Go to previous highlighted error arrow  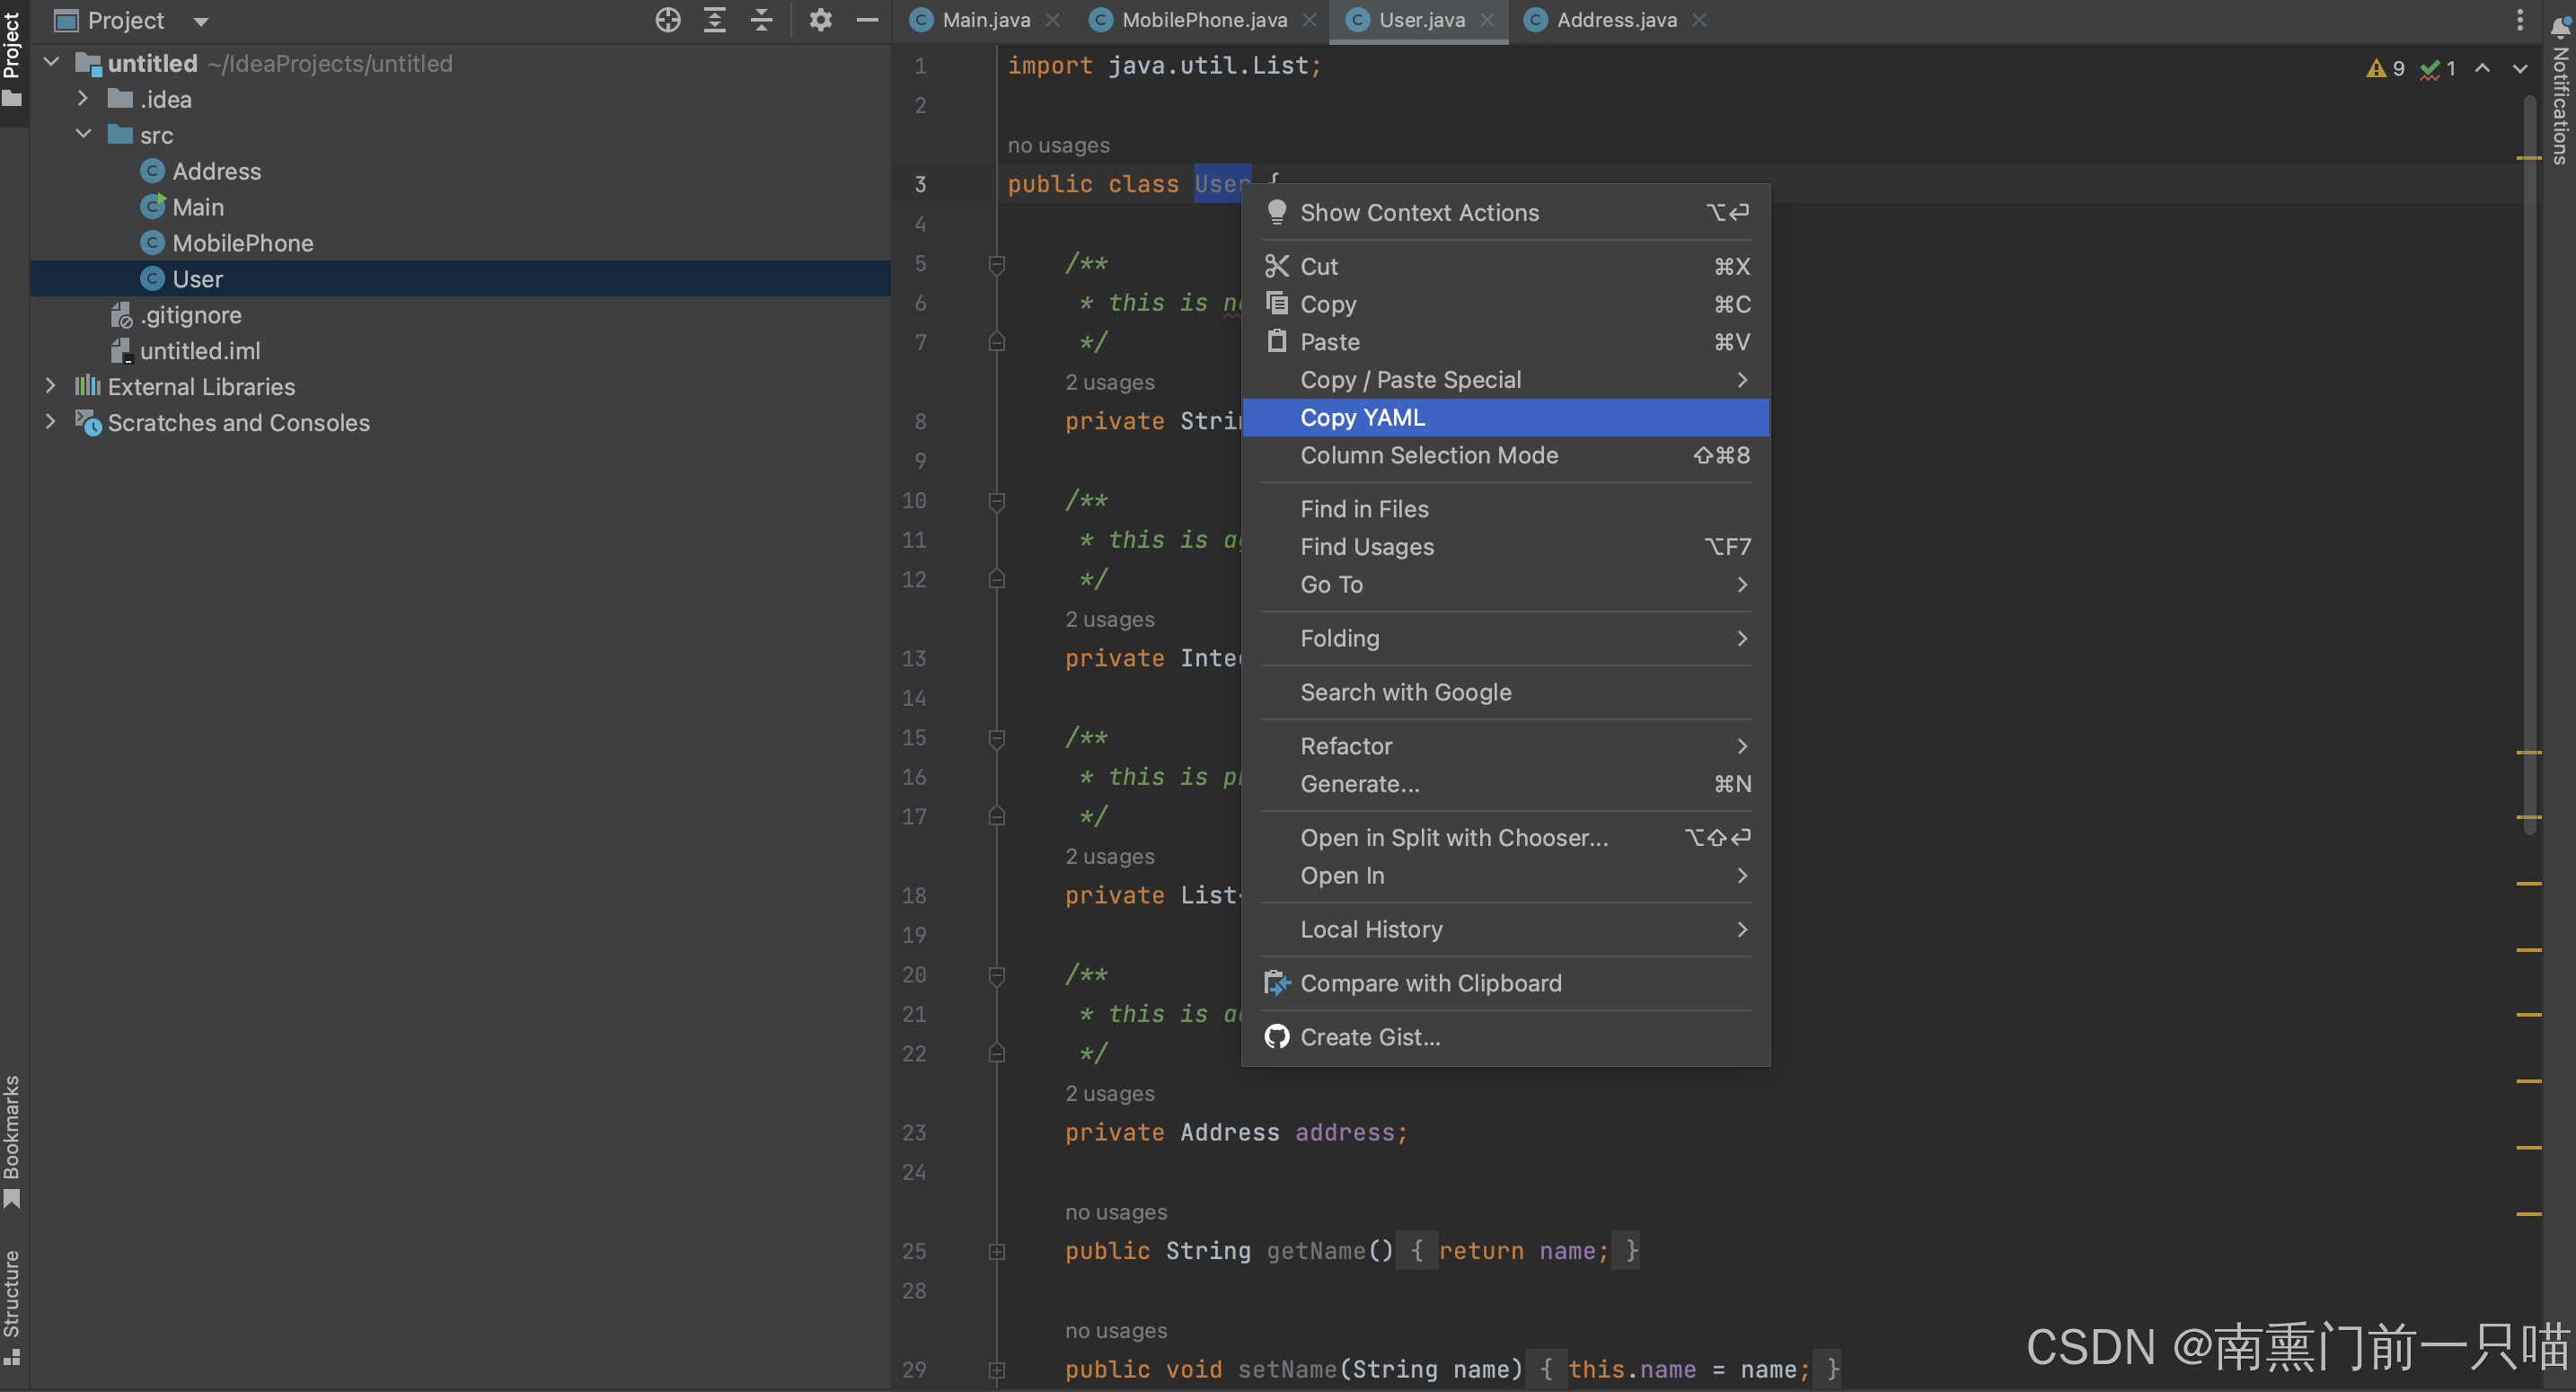[2483, 68]
